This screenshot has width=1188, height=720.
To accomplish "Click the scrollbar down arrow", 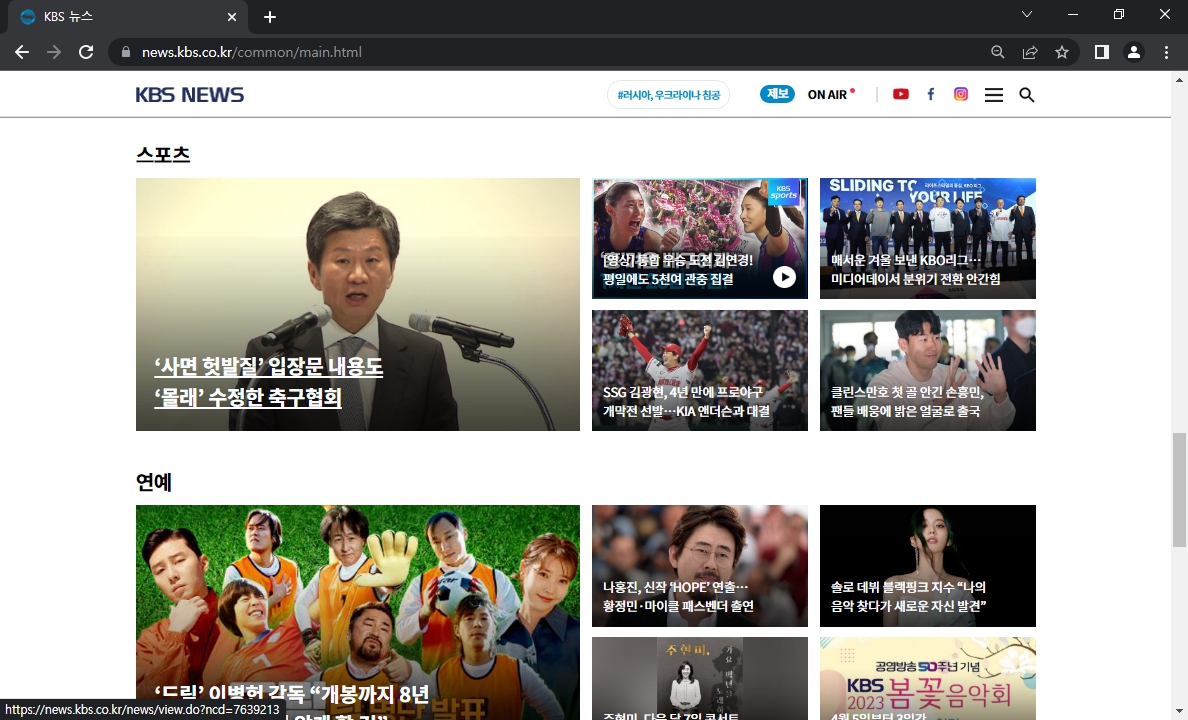I will pyautogui.click(x=1179, y=712).
